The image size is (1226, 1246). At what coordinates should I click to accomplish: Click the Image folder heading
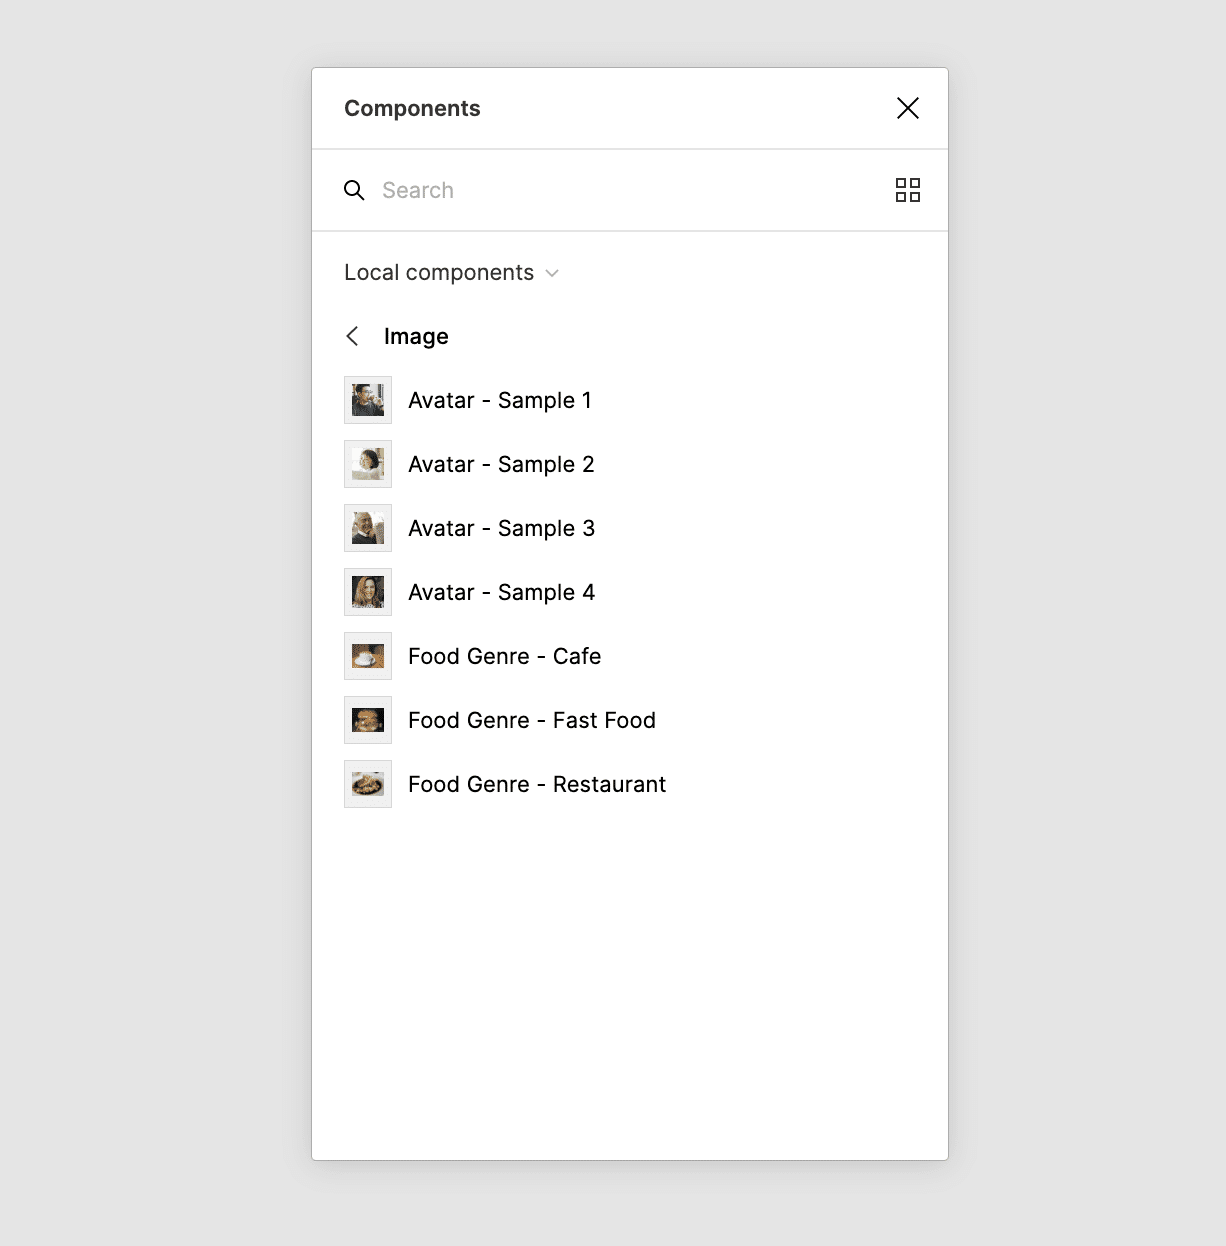pyautogui.click(x=416, y=336)
